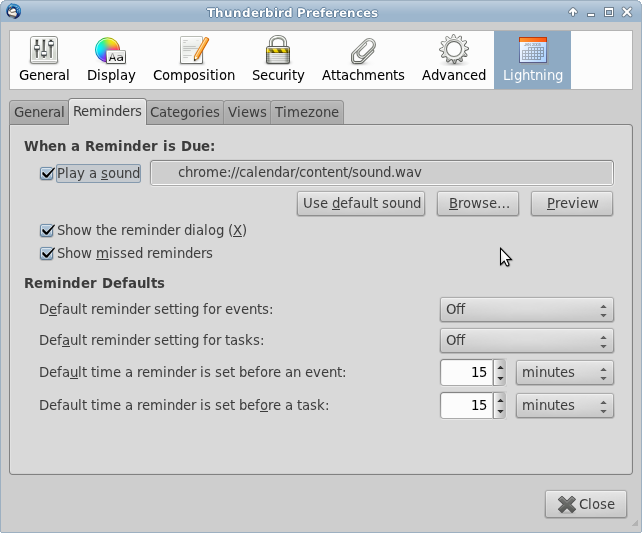This screenshot has width=642, height=533.
Task: Click 'Default reminder setting for tasks:' label
Action: [x=151, y=341]
